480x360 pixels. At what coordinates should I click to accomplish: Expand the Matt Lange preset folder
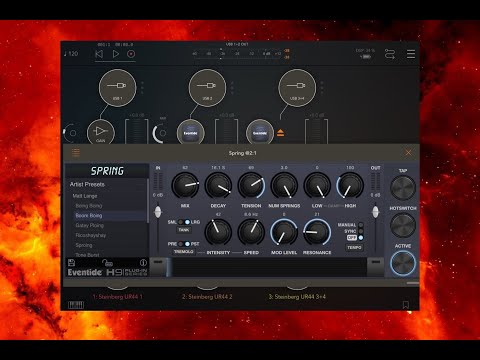click(x=85, y=196)
